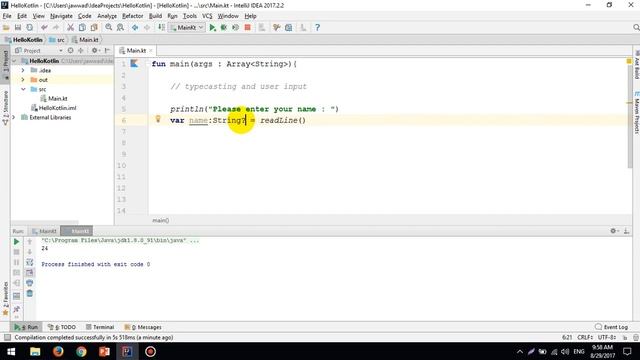Close the Main.kt editor tab
The height and width of the screenshot is (360, 640).
pyautogui.click(x=151, y=51)
